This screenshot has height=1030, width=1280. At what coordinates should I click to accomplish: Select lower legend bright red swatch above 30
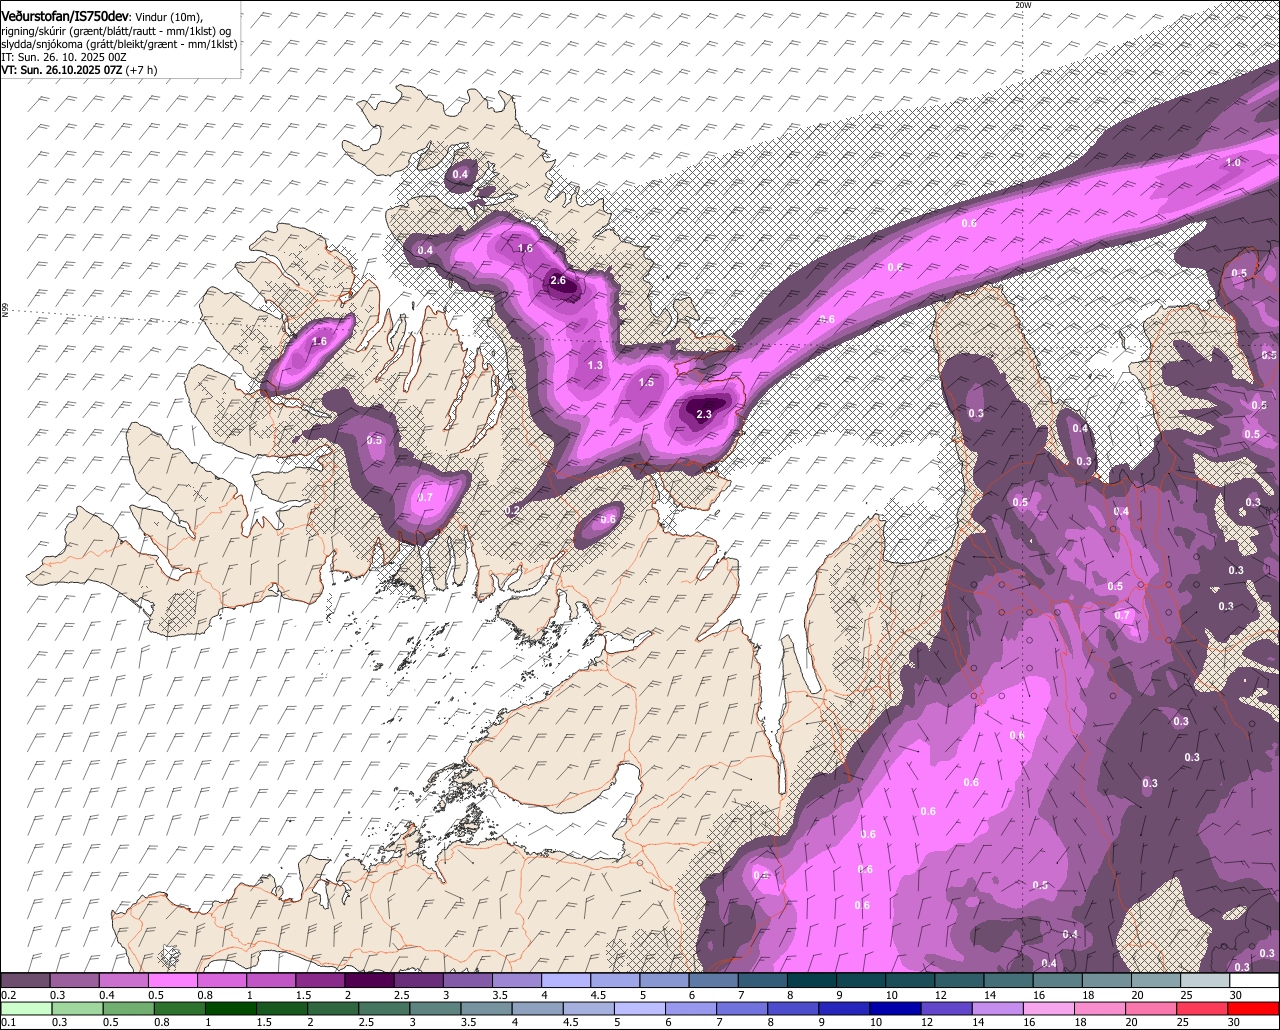(1254, 1008)
